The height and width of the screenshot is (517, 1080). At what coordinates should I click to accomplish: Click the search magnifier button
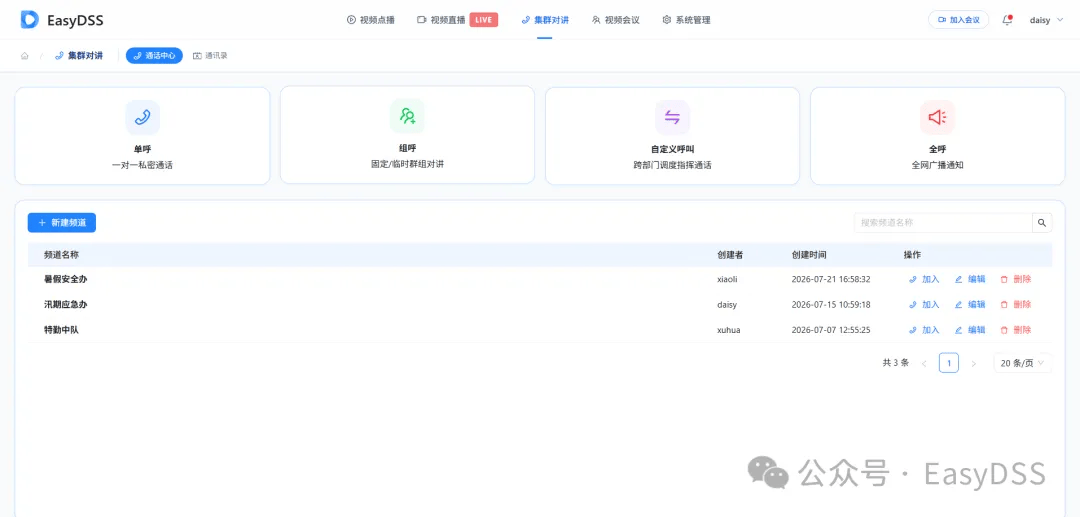tap(1042, 222)
